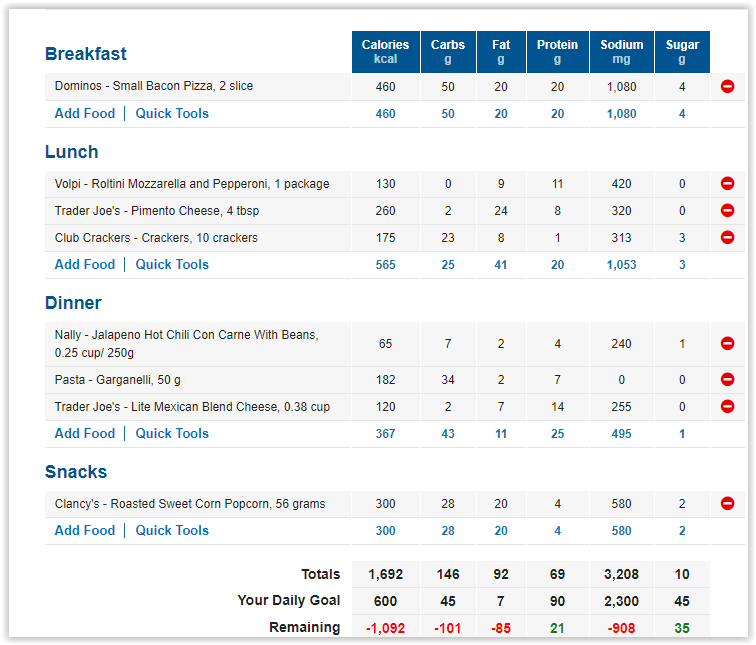This screenshot has height=645, width=756.
Task: Remove Dominos Small Bacon Pizza entry
Action: tap(727, 86)
